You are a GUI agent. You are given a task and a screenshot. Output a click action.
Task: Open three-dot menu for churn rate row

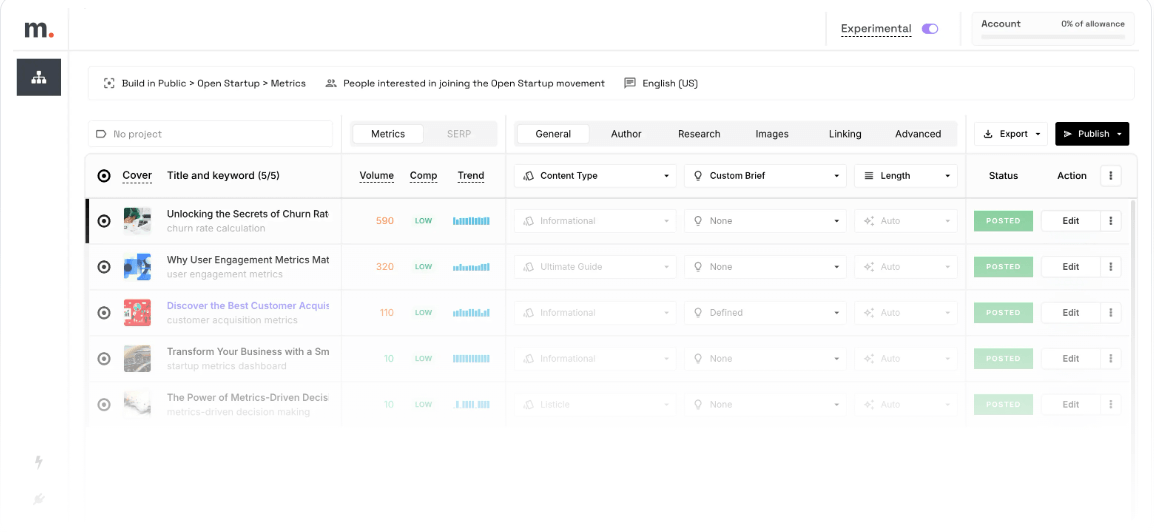click(x=1110, y=221)
